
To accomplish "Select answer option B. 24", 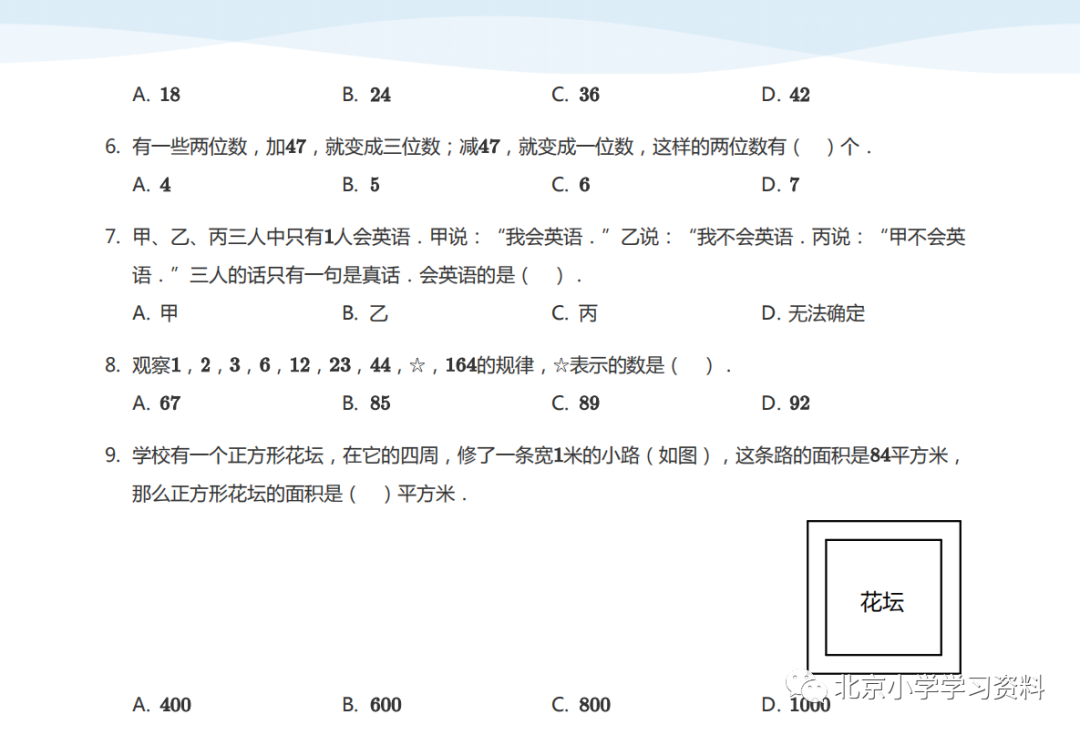I will point(366,94).
